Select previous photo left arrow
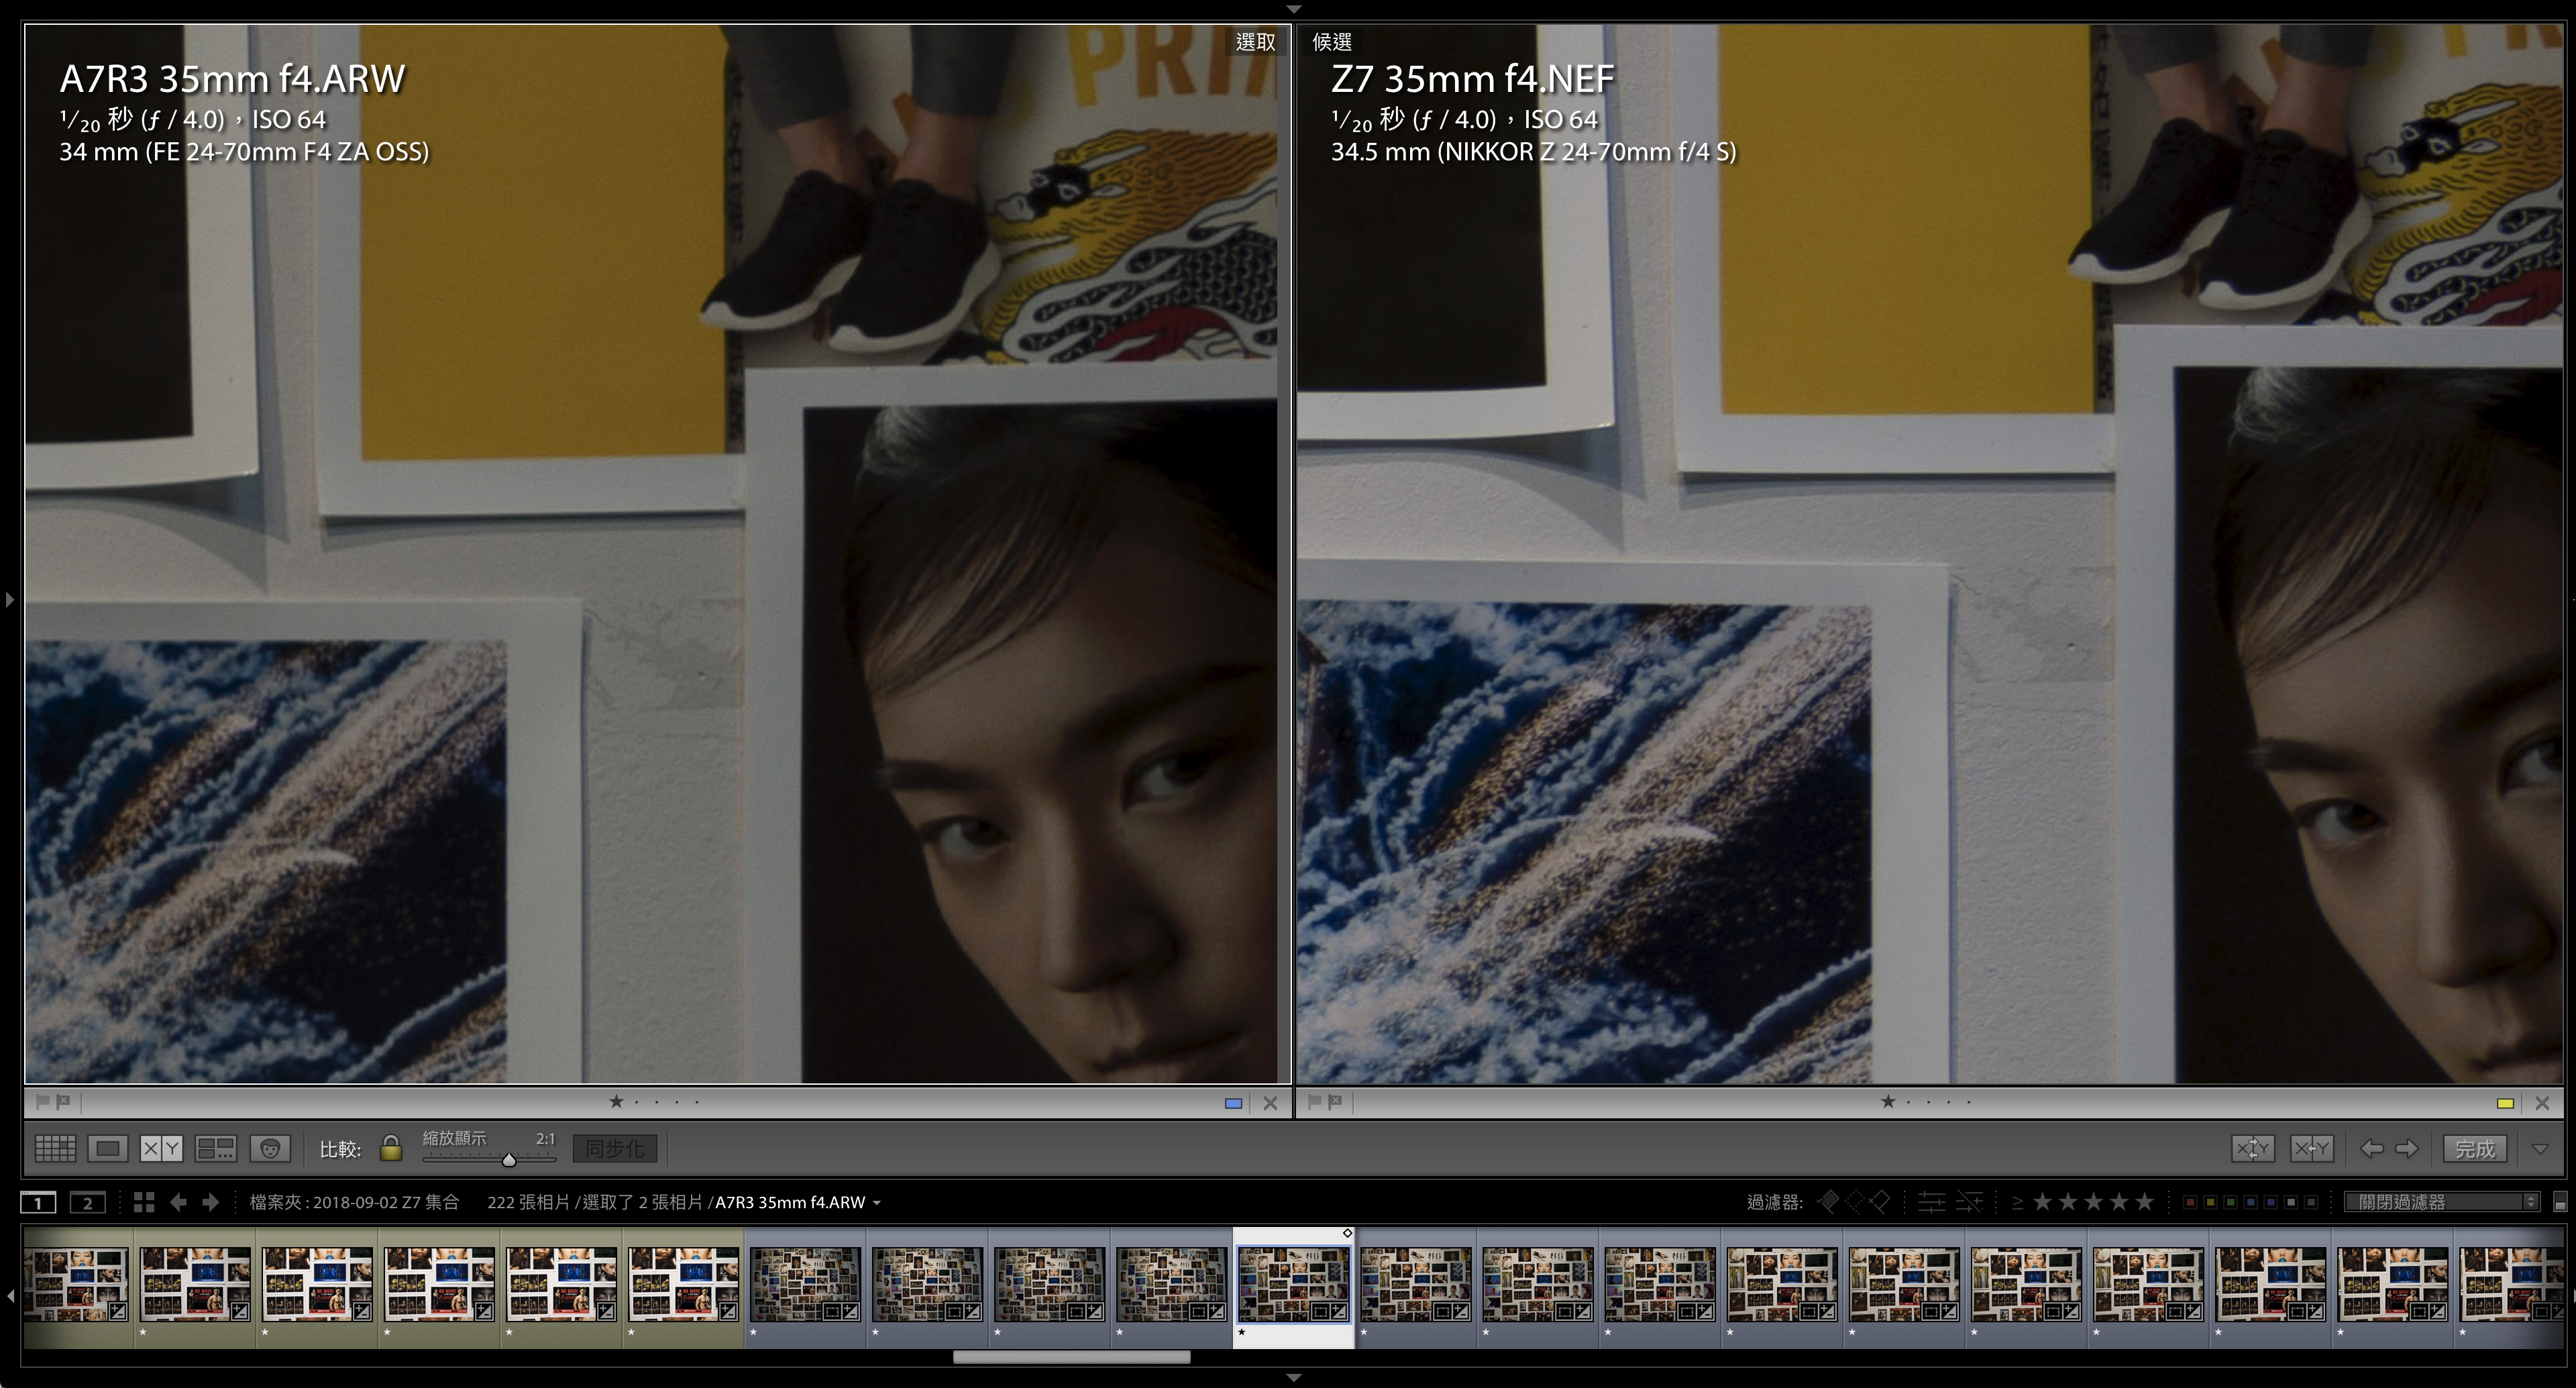 tap(2371, 1148)
